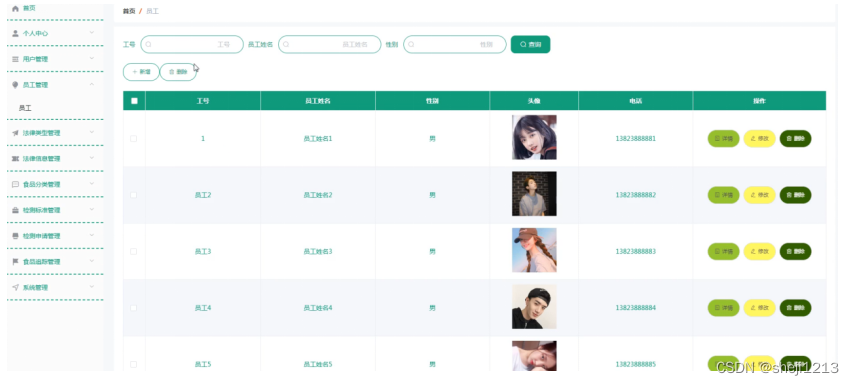Viewport: 854px width, 385px height.
Task: Click the 系统管理 navigation icon
Action: pyautogui.click(x=15, y=287)
